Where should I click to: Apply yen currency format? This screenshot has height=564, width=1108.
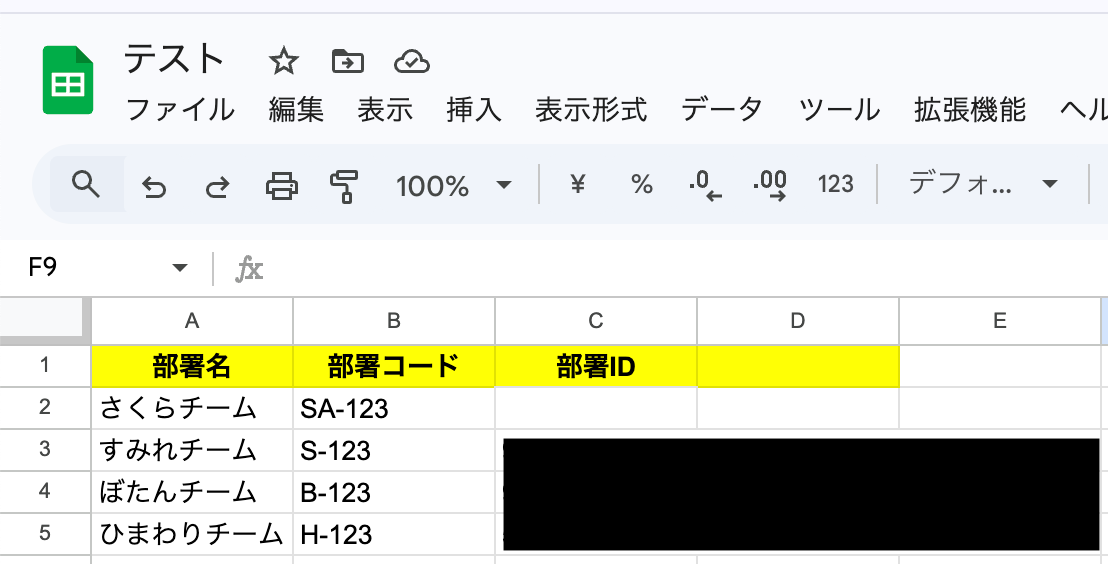click(x=578, y=184)
